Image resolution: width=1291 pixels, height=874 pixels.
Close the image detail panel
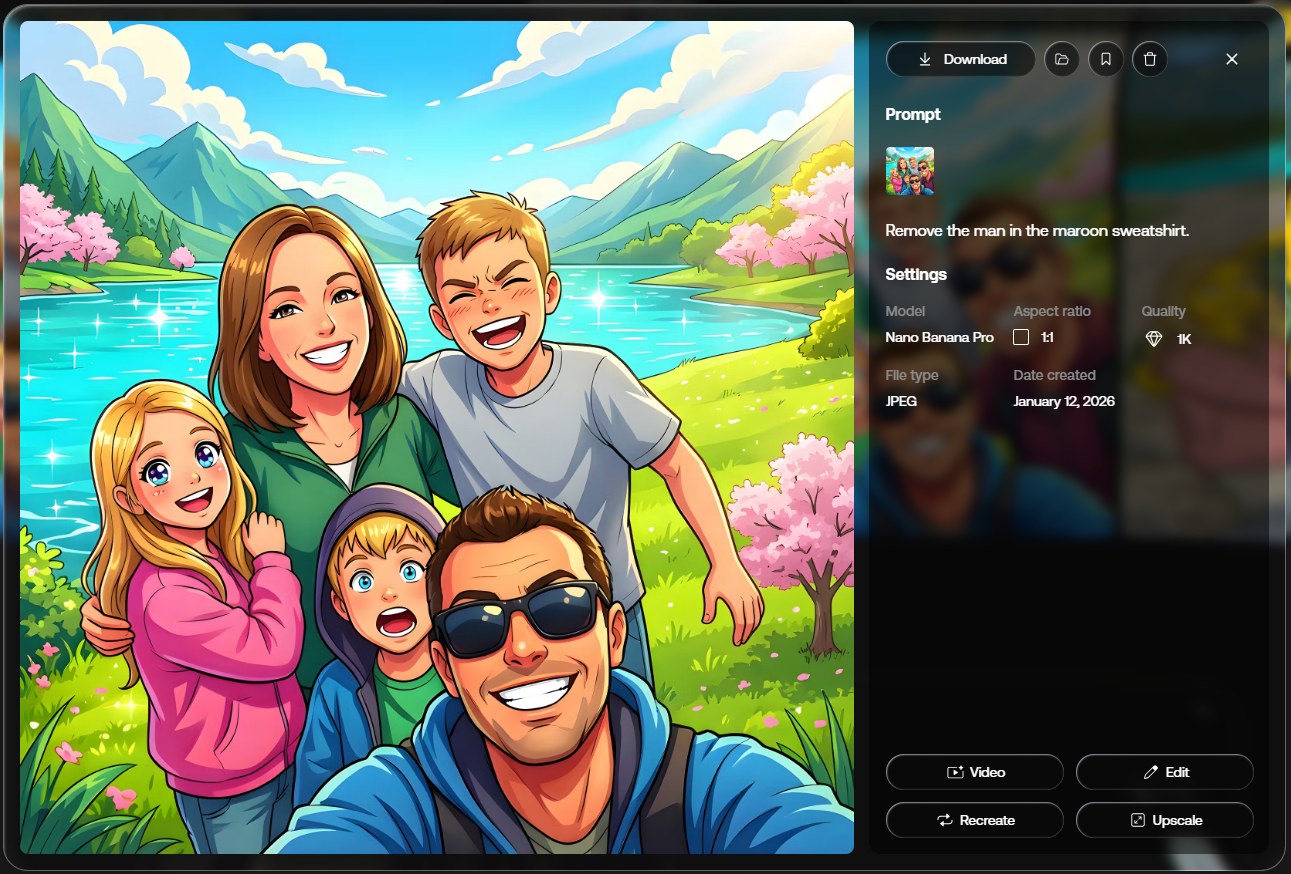(1232, 59)
